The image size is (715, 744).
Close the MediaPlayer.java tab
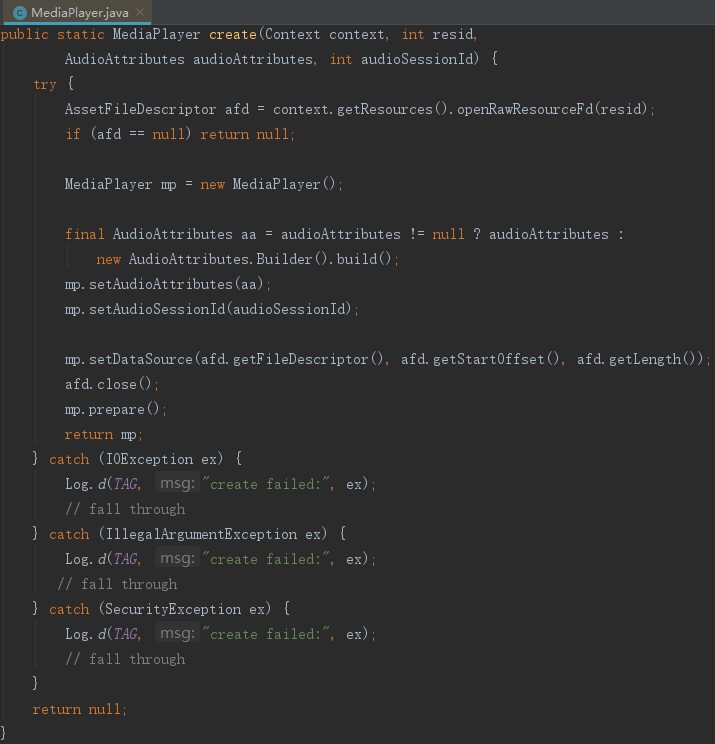click(x=140, y=12)
